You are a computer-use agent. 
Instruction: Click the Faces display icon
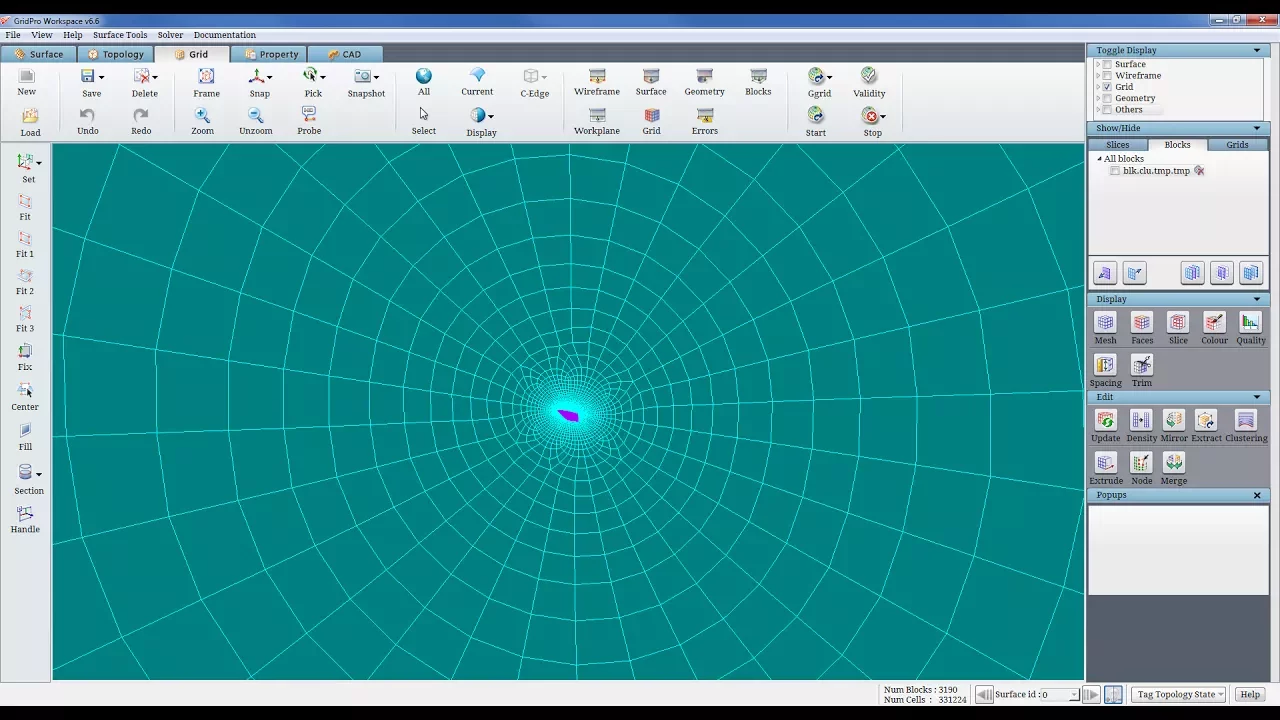[x=1142, y=322]
